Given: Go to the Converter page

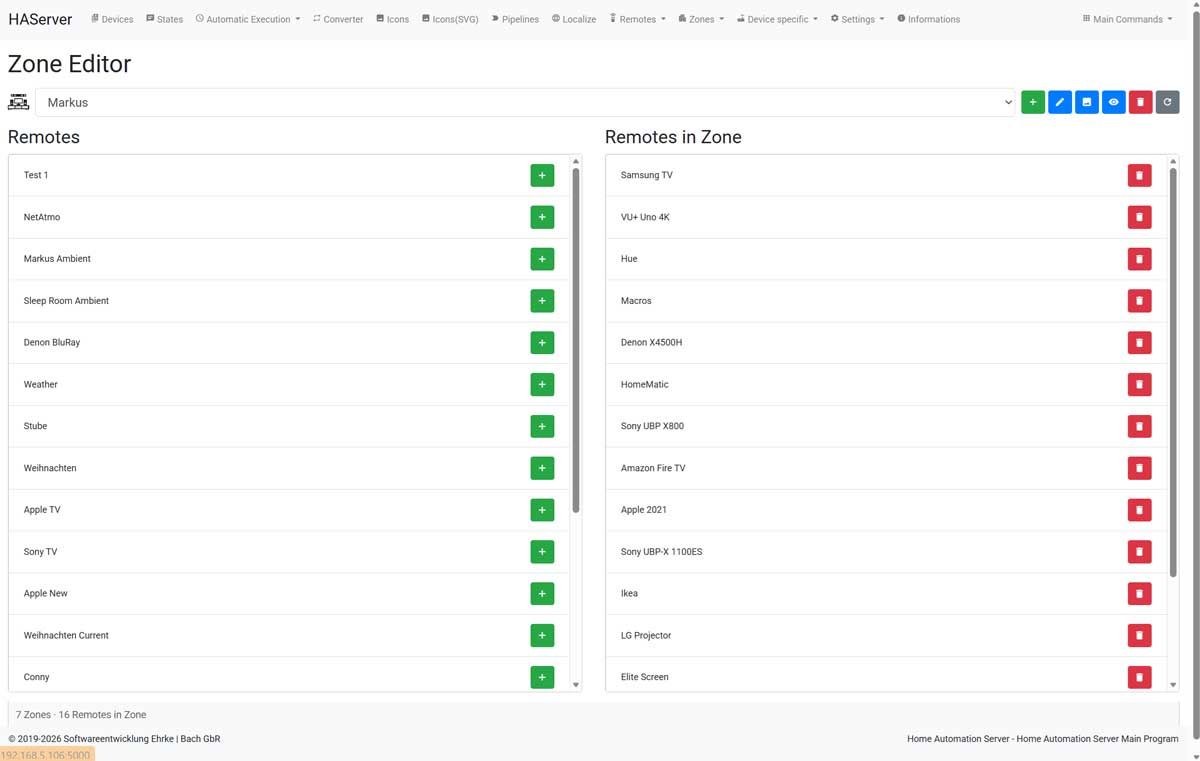Looking at the screenshot, I should tap(337, 19).
